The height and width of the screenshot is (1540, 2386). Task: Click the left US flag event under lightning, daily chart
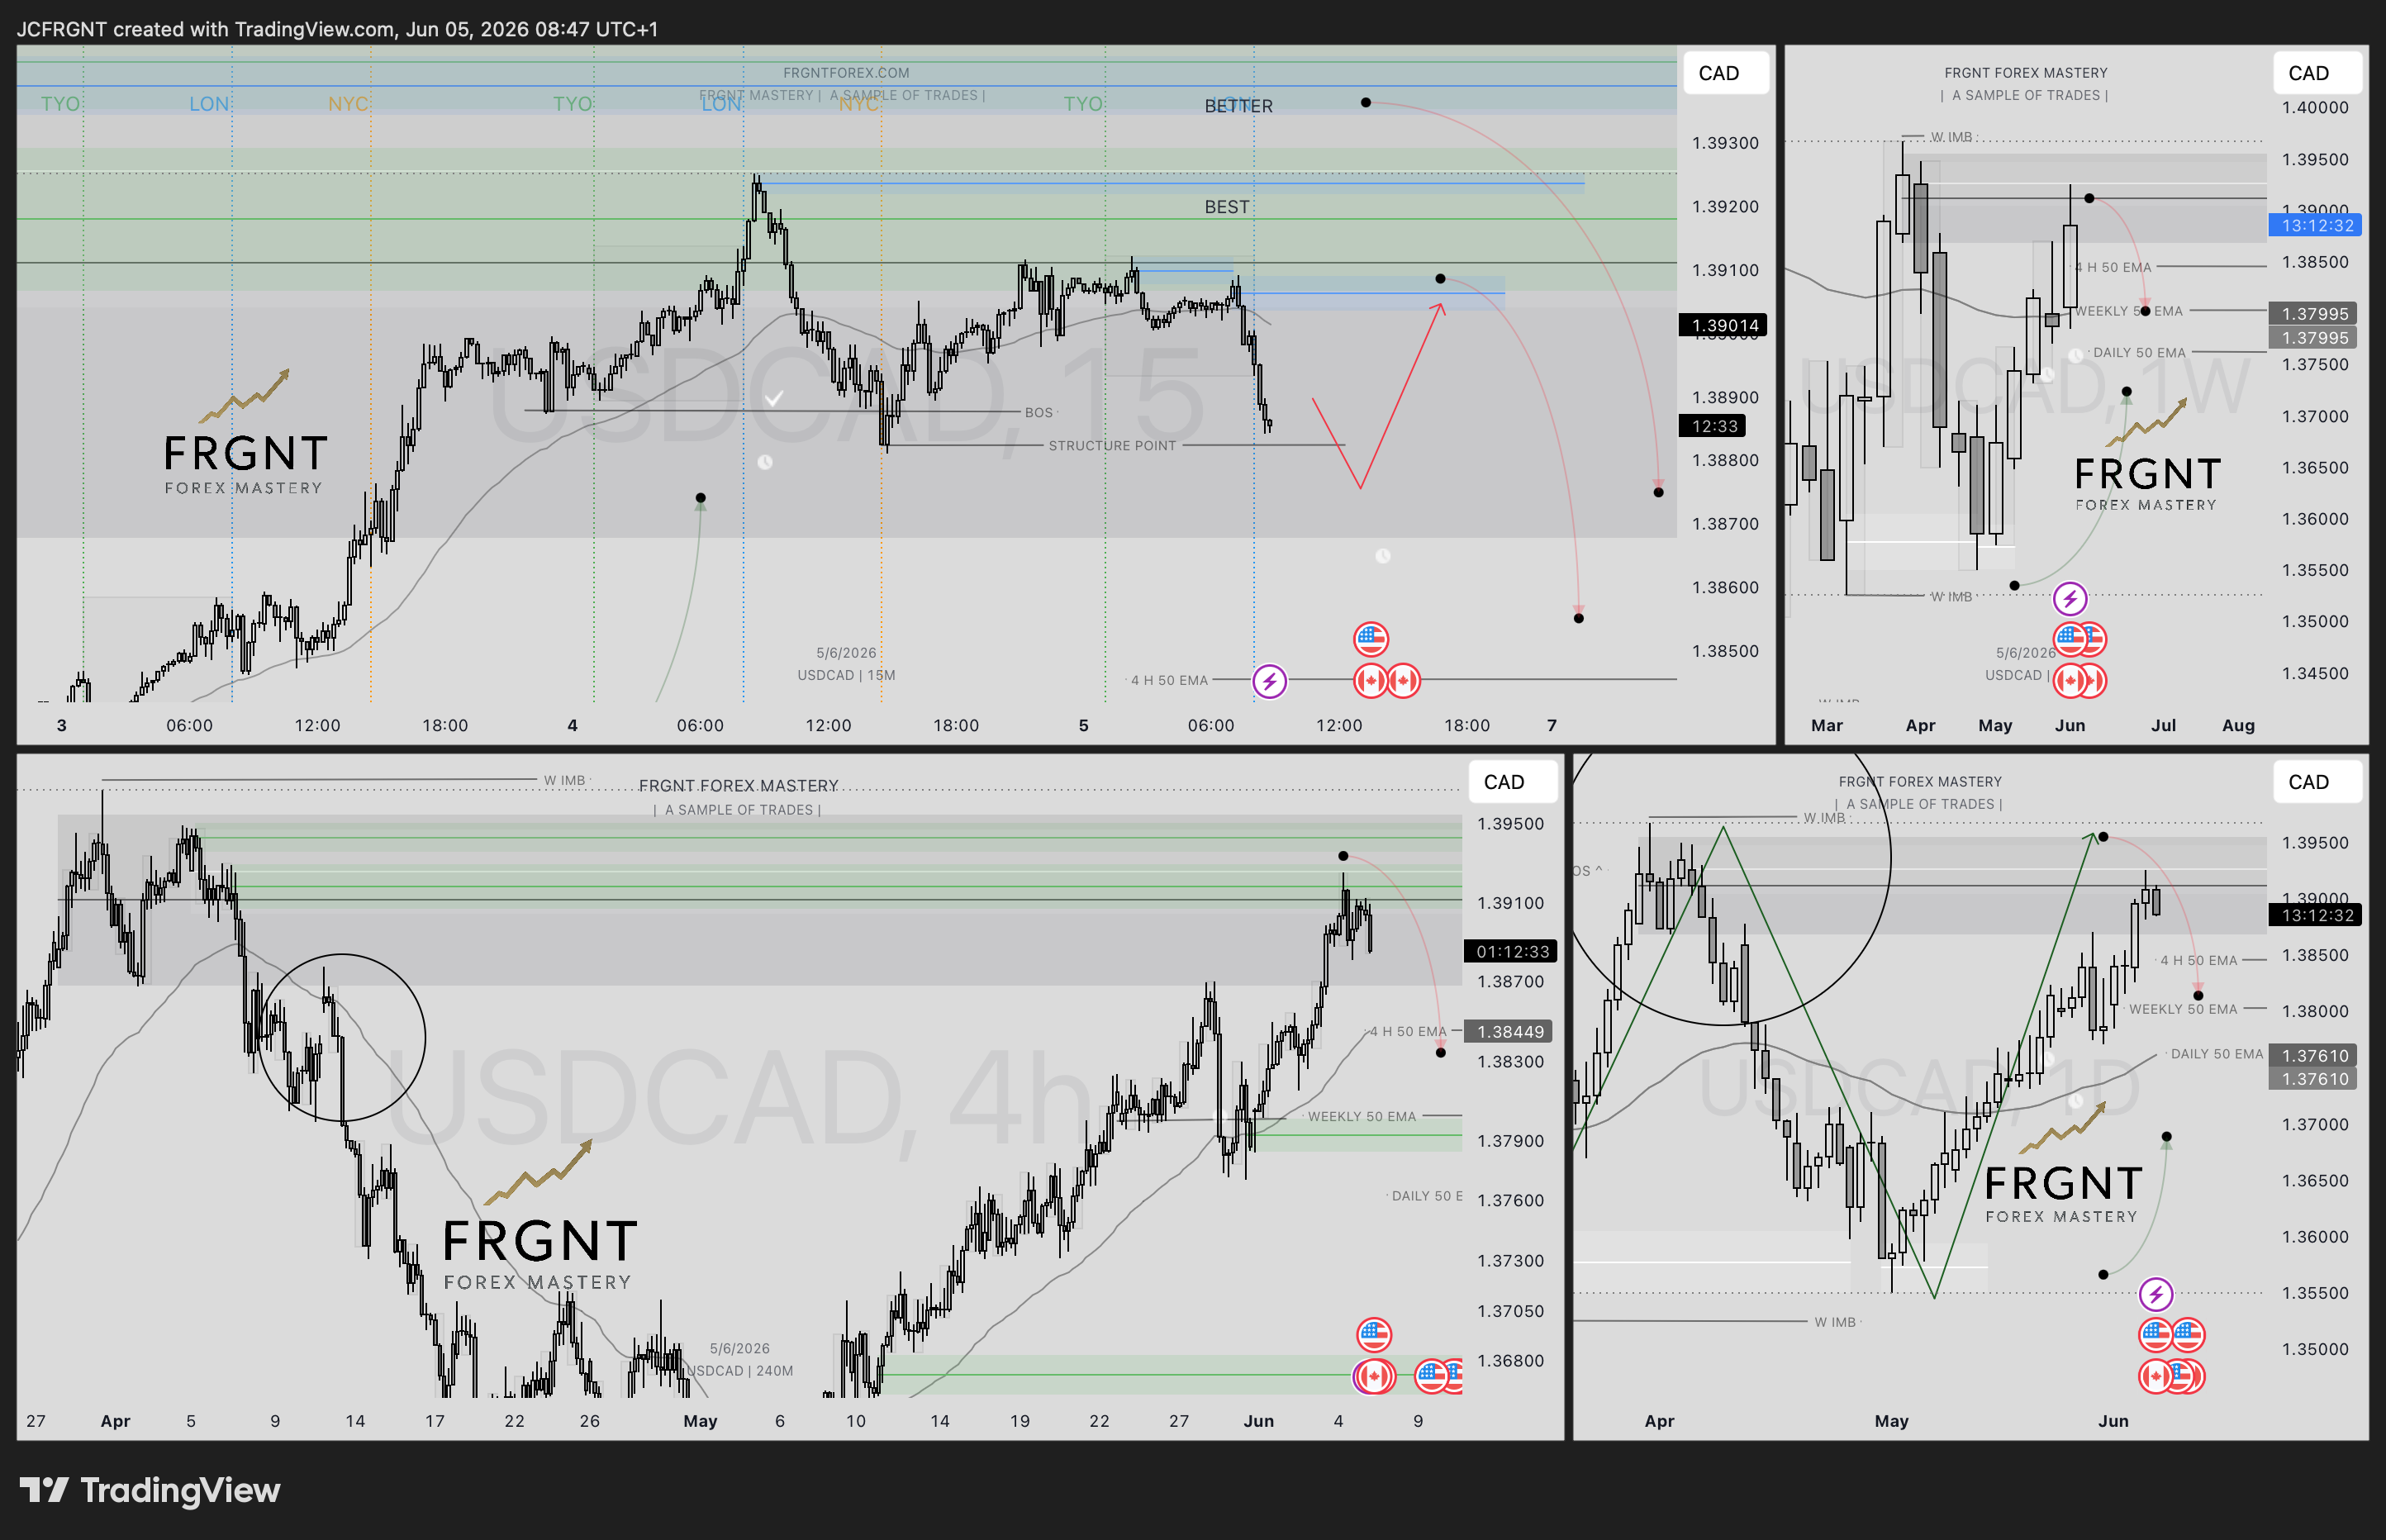click(x=2155, y=1334)
